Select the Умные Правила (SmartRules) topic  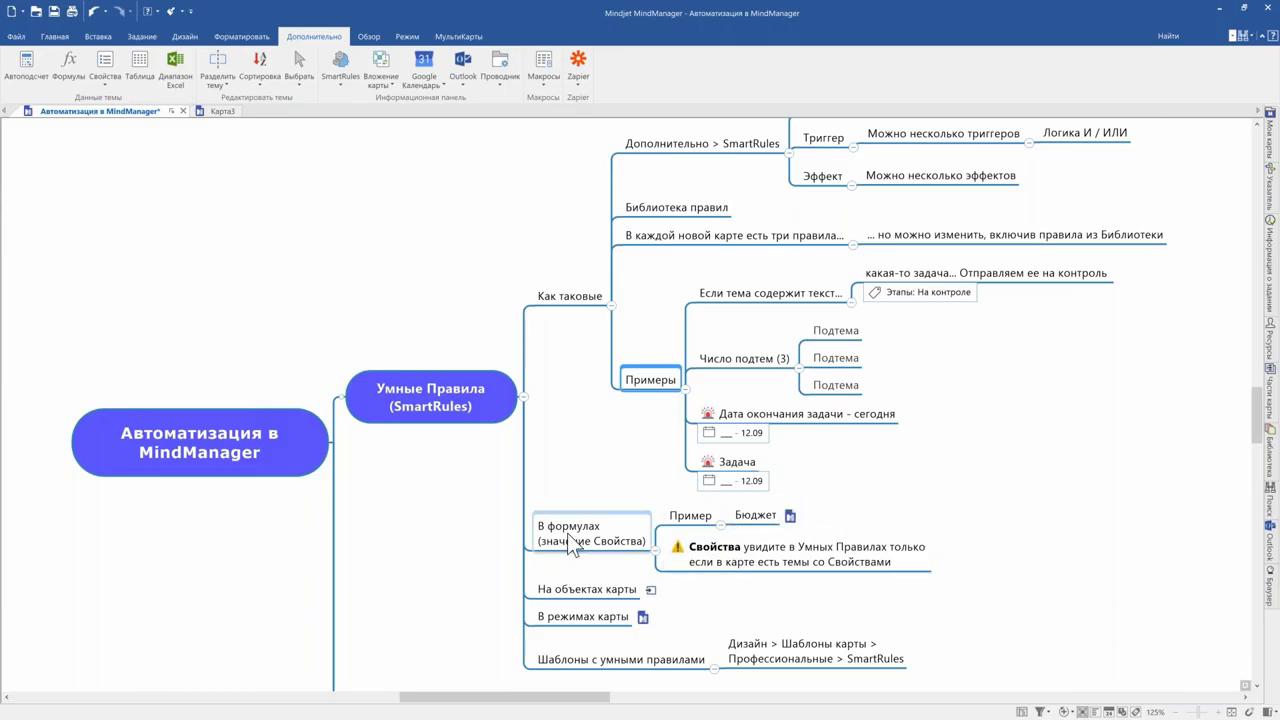click(431, 397)
